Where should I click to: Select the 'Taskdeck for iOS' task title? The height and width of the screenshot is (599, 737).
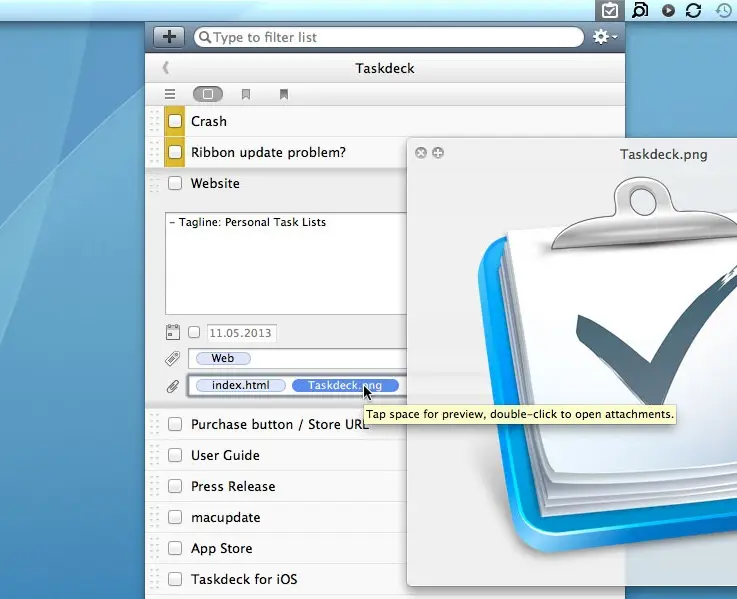(x=244, y=579)
